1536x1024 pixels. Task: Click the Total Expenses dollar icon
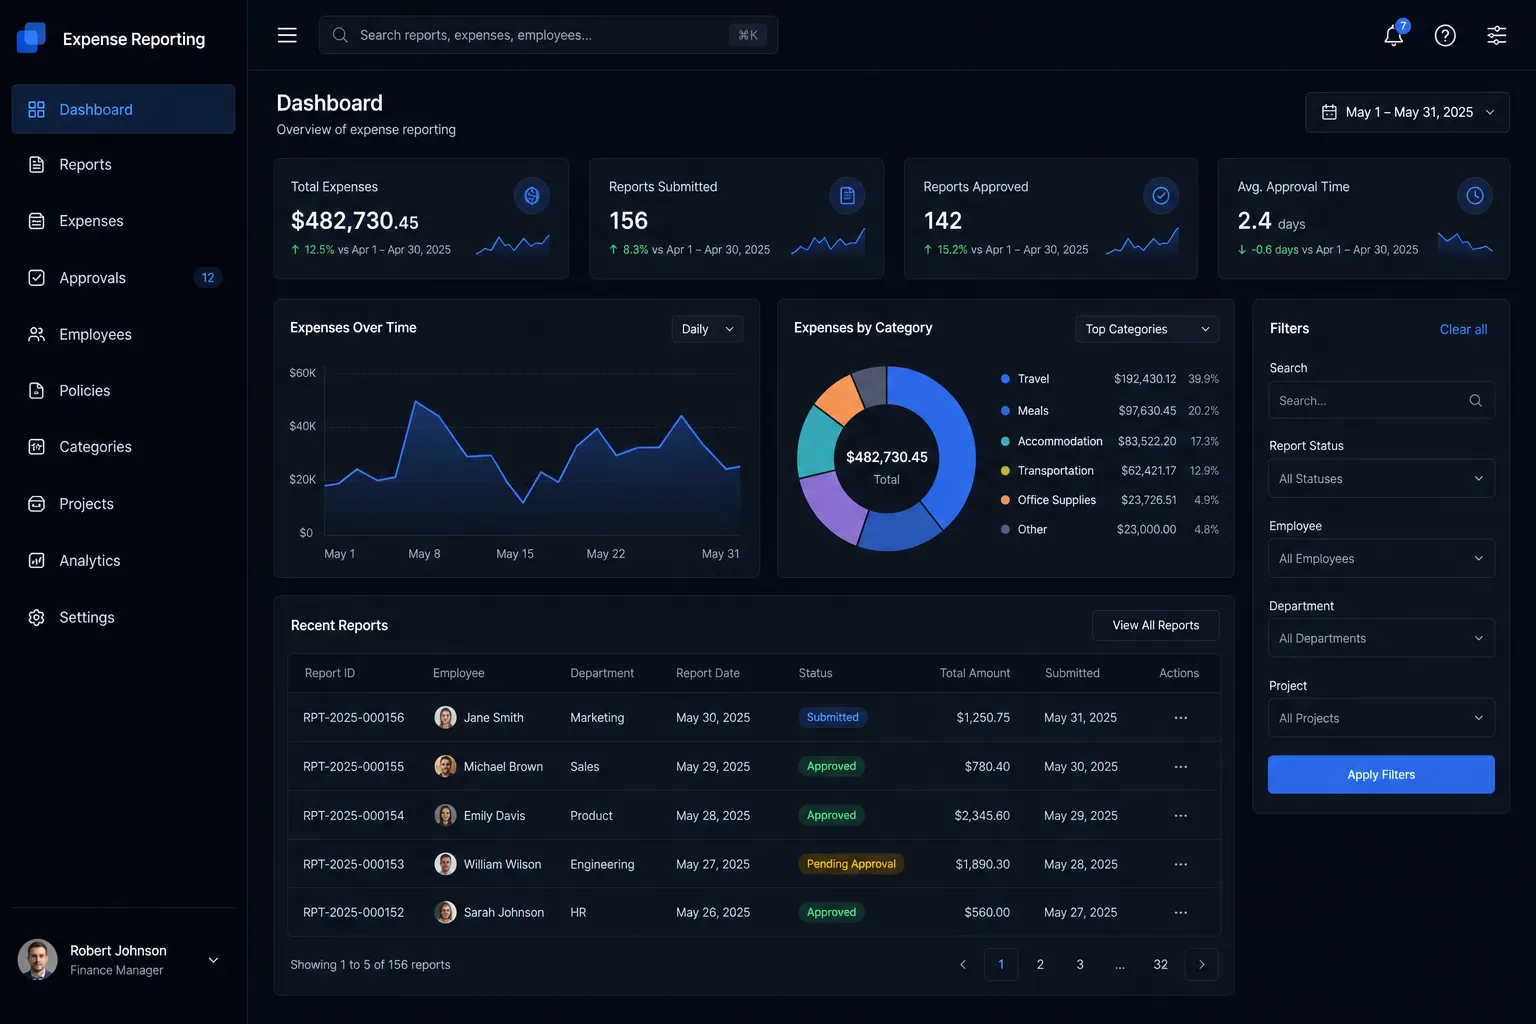click(532, 196)
